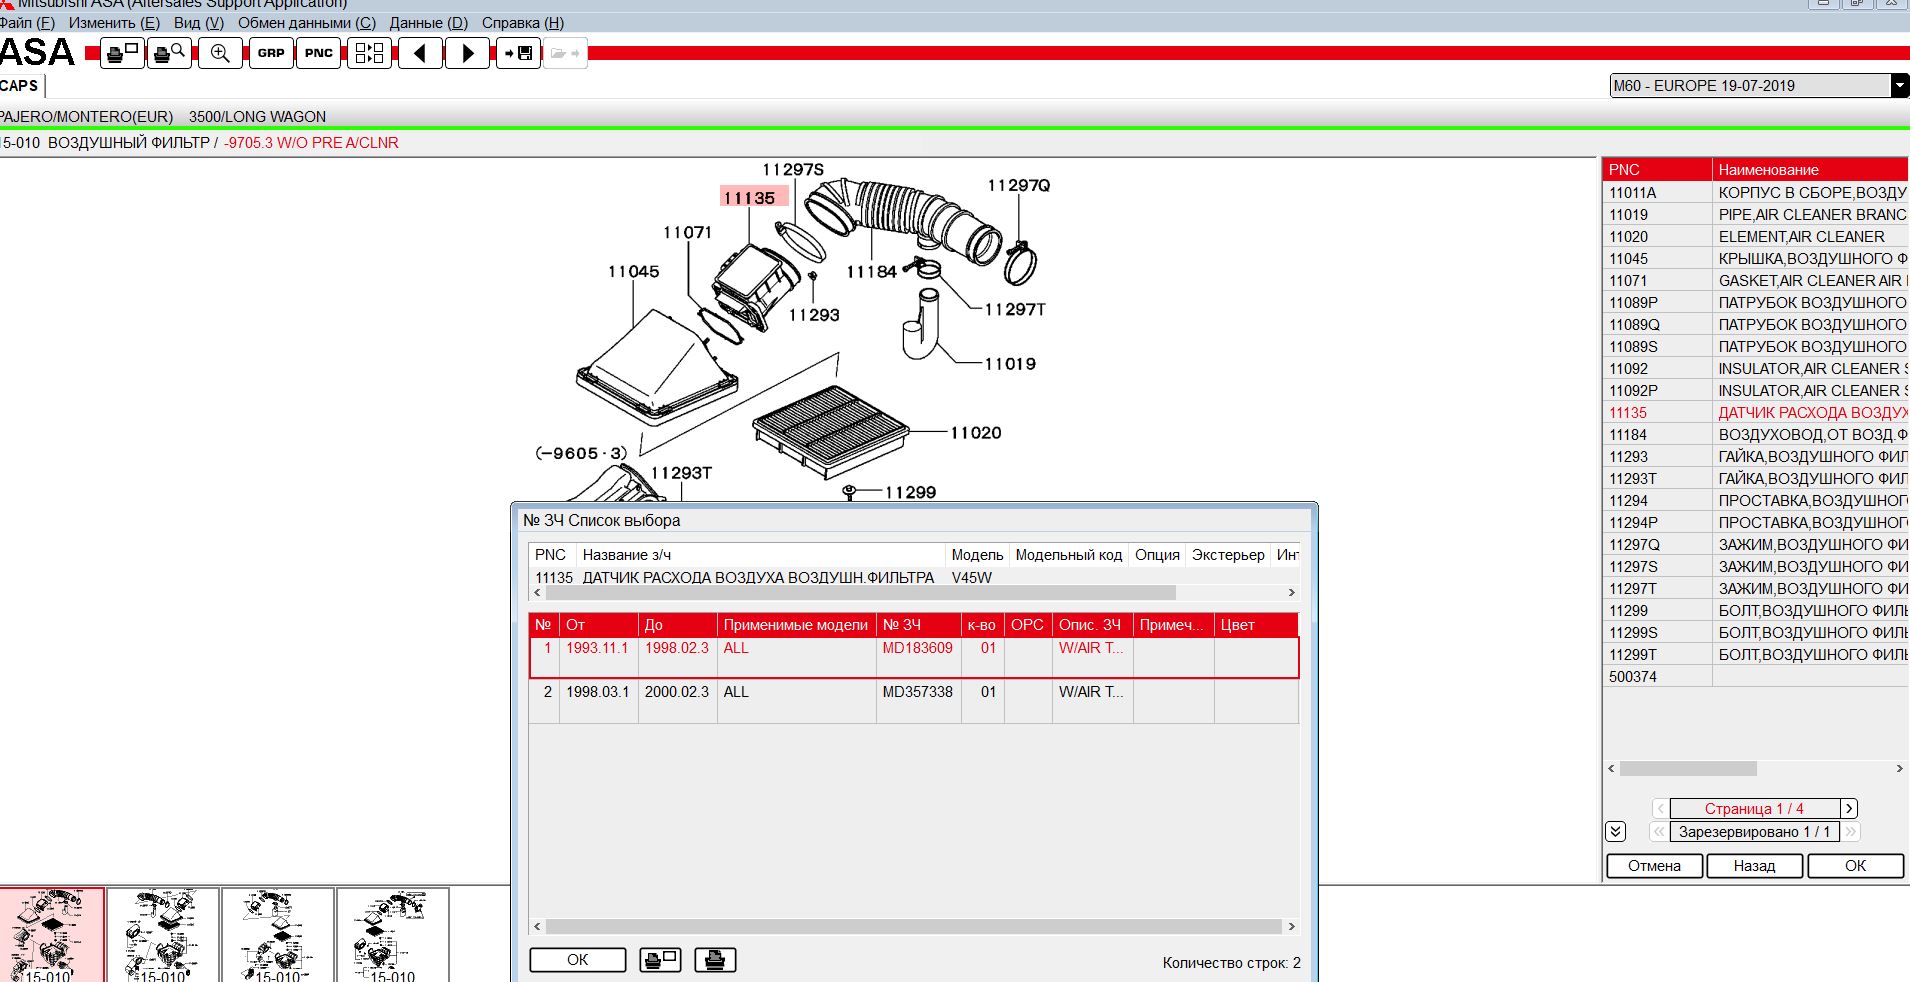Click the Назад button

(1754, 866)
